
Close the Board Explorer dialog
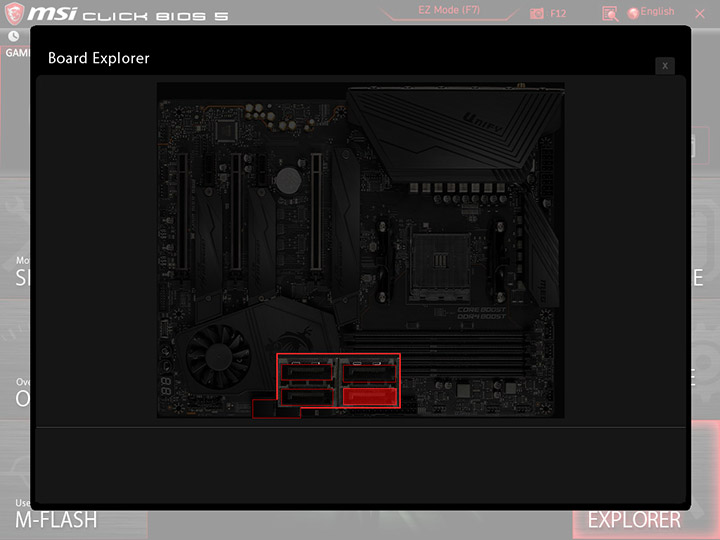[x=664, y=66]
